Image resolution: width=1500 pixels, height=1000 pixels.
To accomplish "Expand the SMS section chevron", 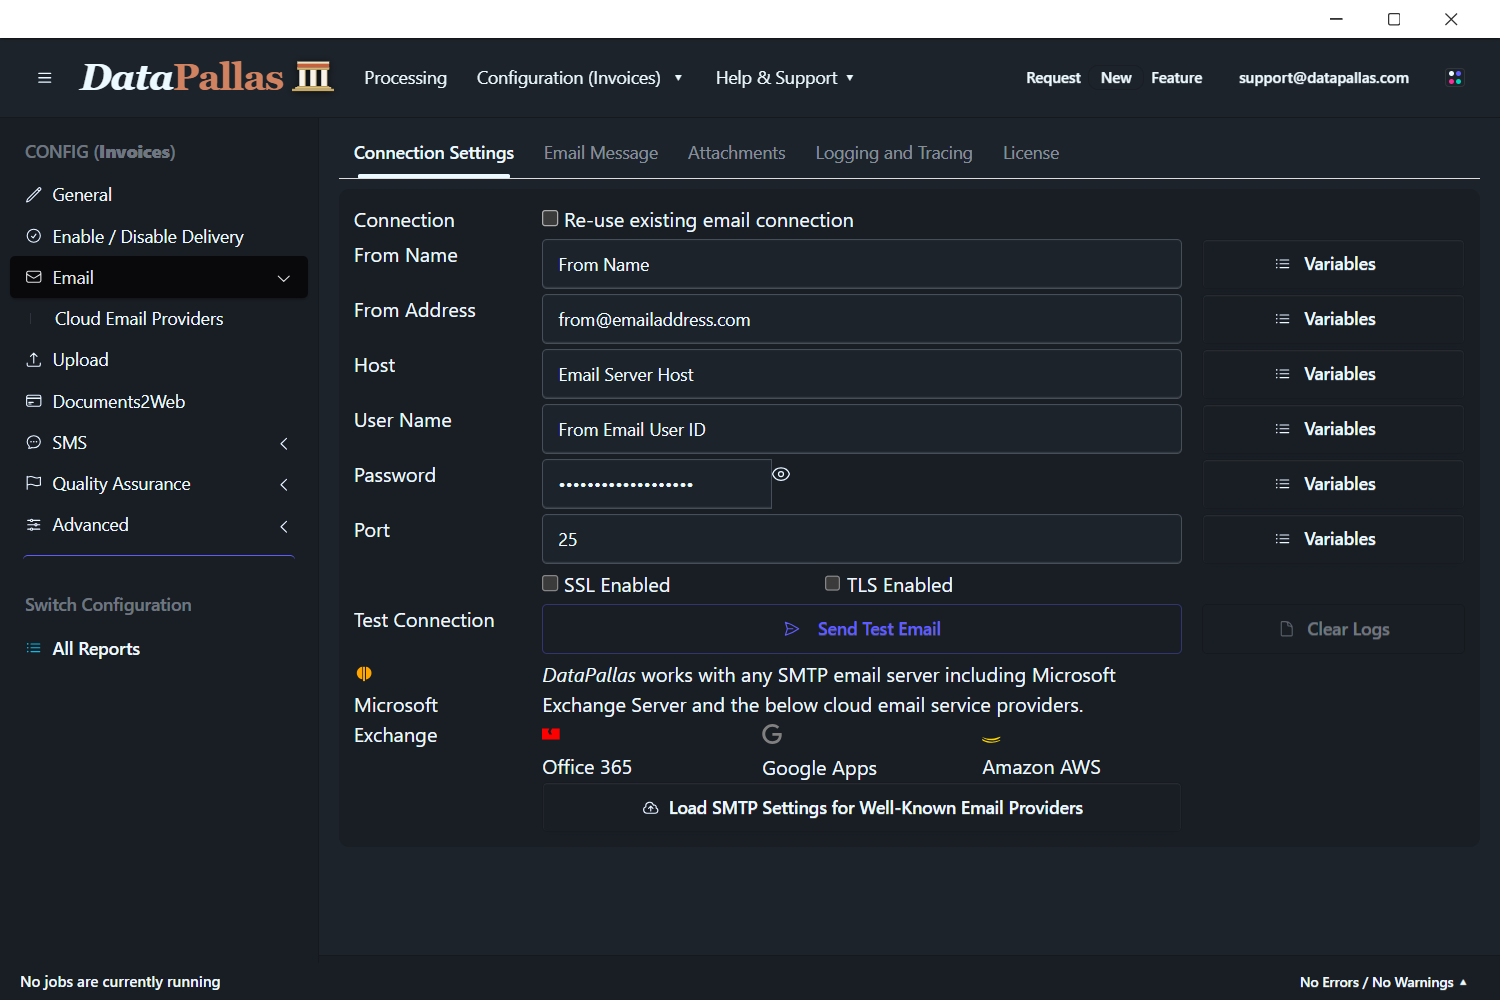I will pyautogui.click(x=284, y=443).
